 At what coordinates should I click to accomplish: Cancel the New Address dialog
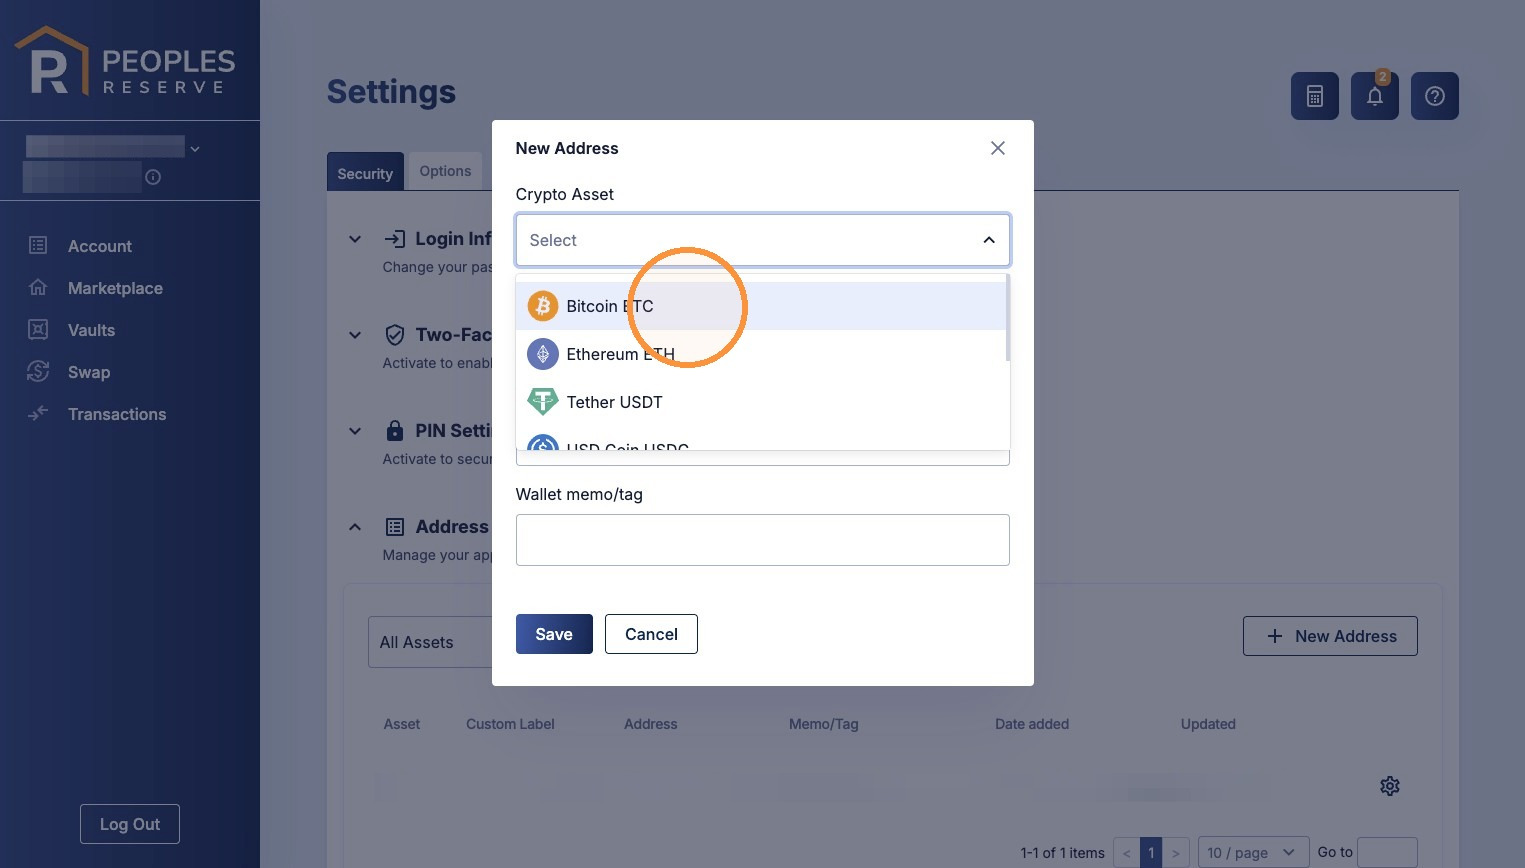pyautogui.click(x=651, y=634)
